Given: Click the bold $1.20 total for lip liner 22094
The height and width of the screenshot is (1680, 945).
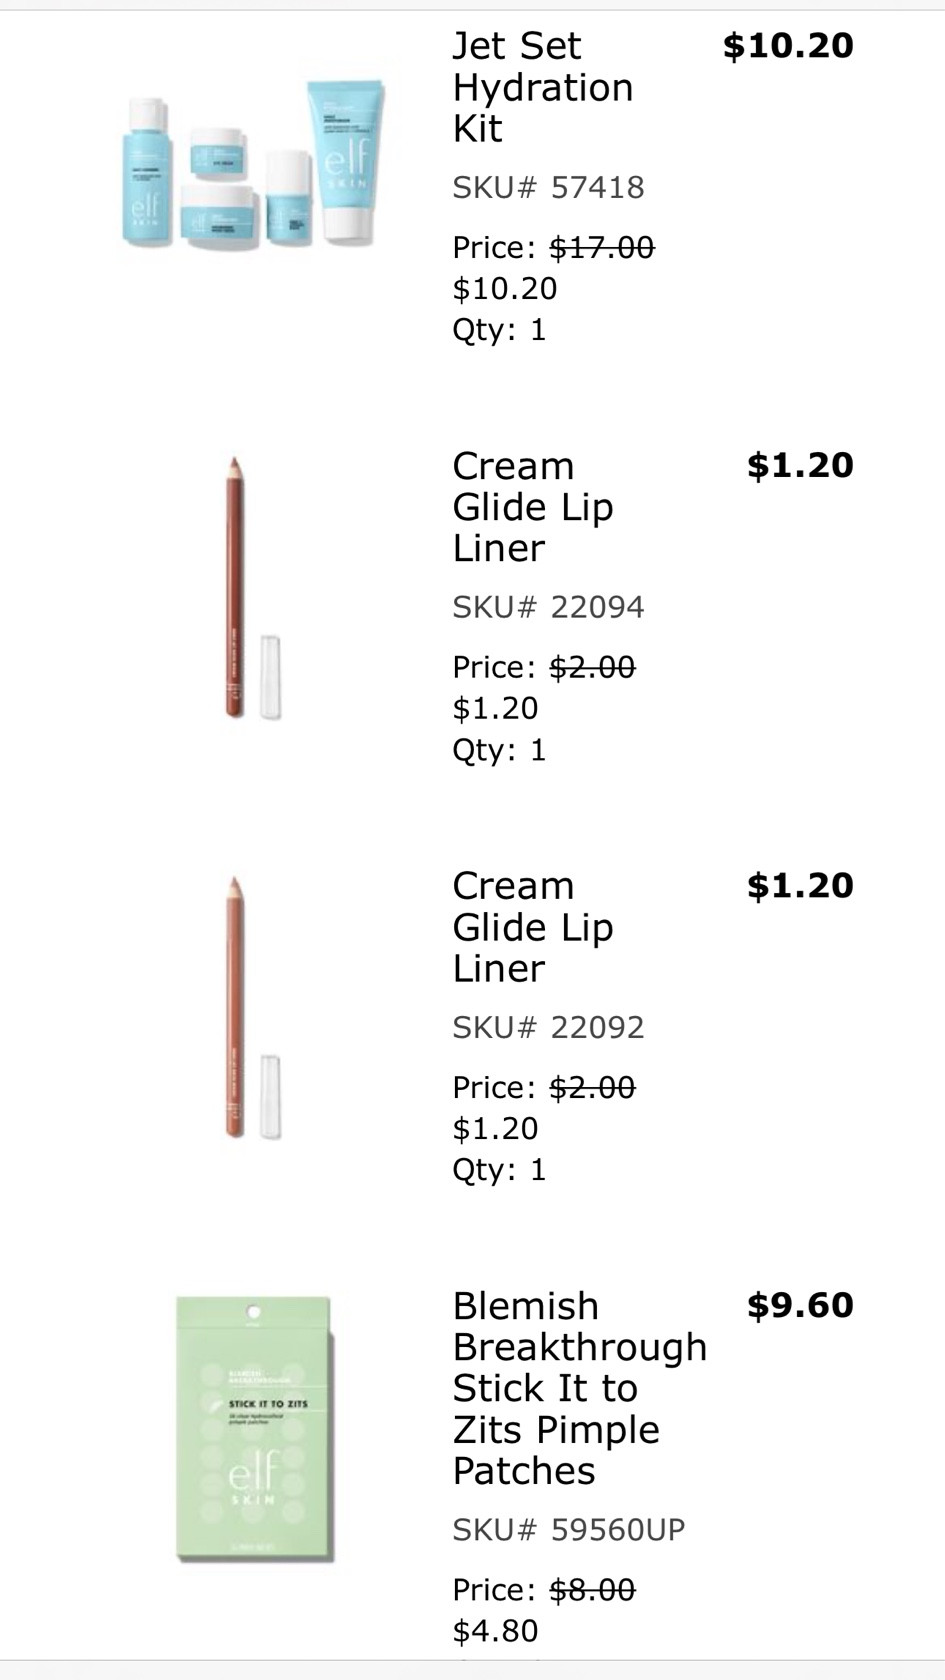Looking at the screenshot, I should [x=800, y=465].
